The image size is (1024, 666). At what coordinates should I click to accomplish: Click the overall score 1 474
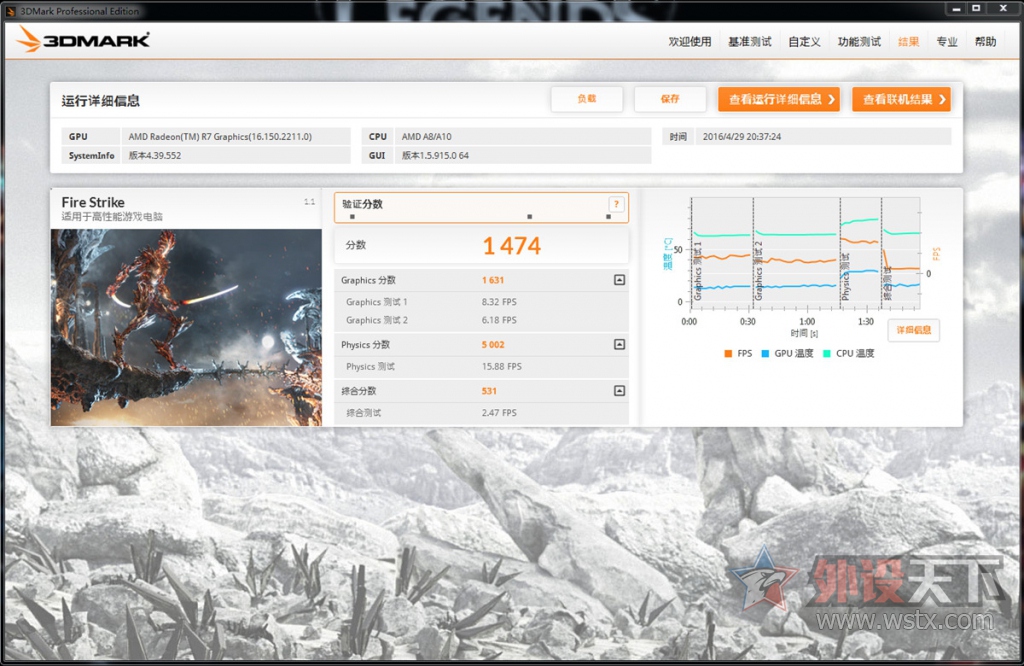coord(511,246)
